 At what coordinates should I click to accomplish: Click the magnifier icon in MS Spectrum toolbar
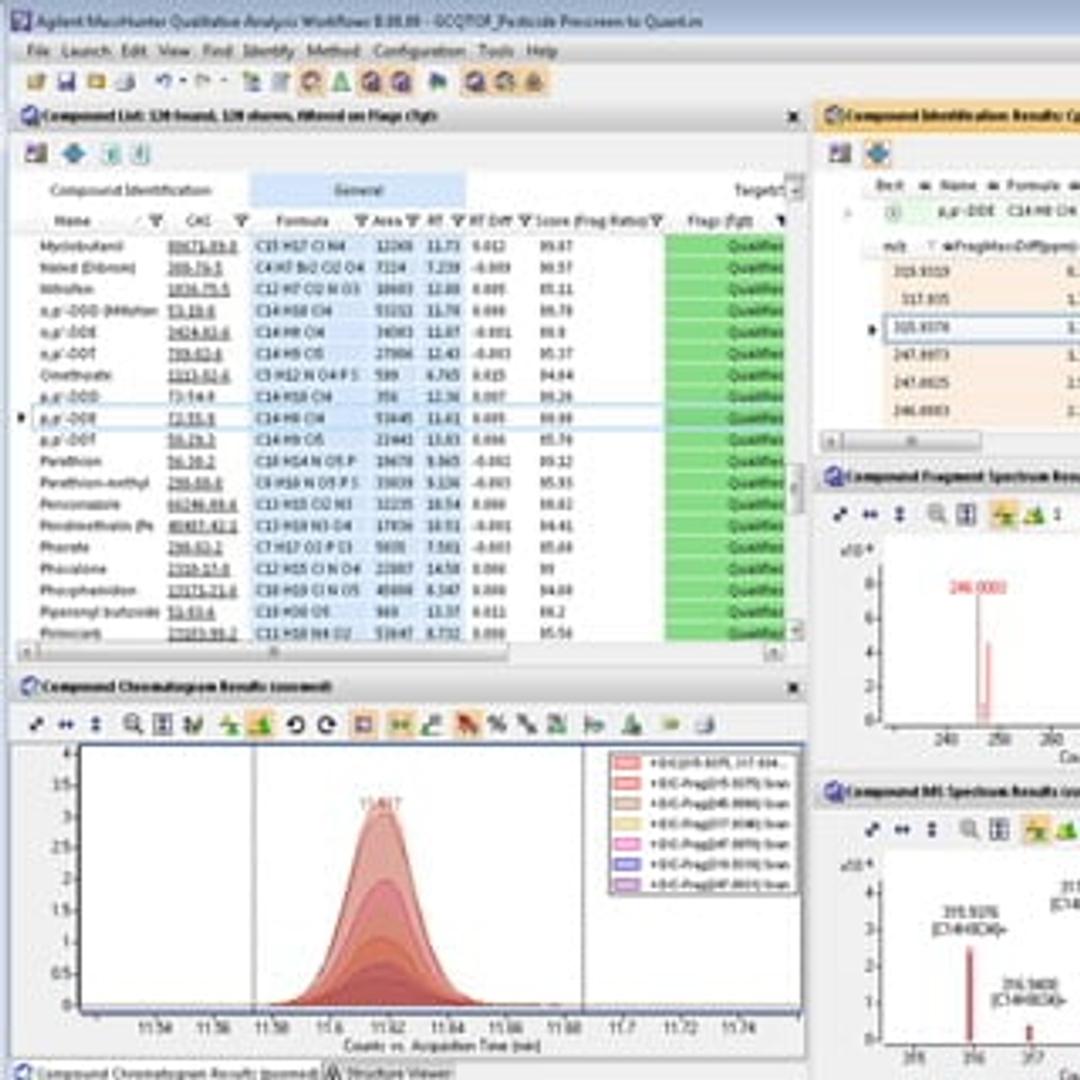coord(968,829)
